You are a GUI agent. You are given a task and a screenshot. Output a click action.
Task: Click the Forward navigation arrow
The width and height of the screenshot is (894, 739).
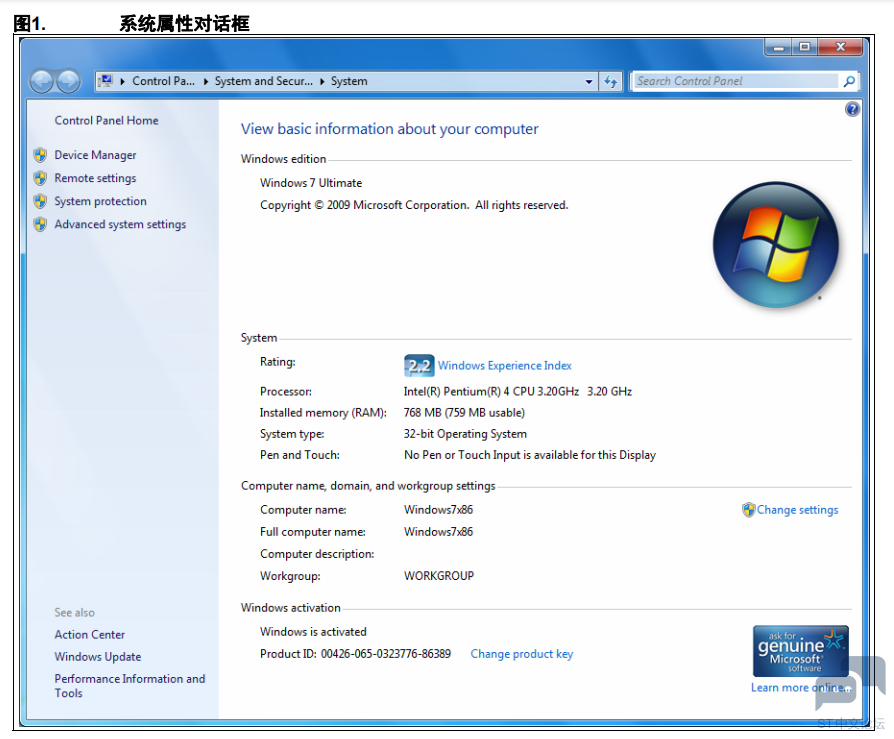68,82
